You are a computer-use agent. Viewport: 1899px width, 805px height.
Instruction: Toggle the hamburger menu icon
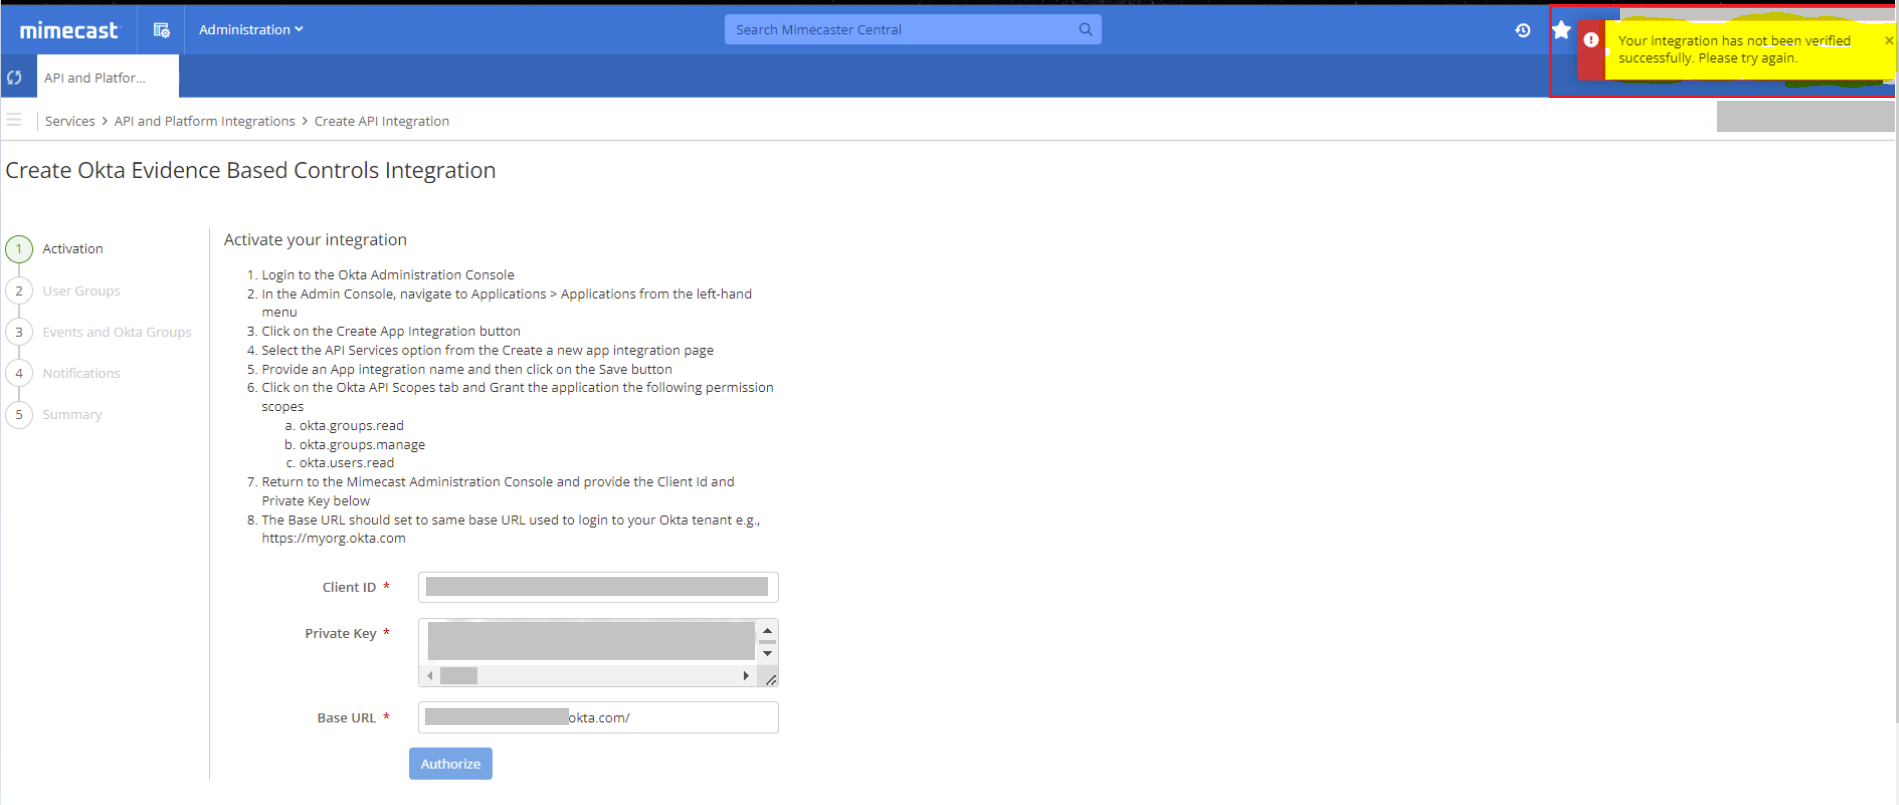[14, 120]
